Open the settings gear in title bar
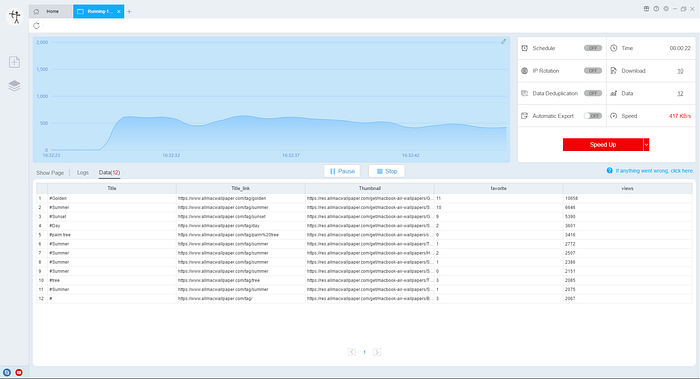Image resolution: width=700 pixels, height=379 pixels. [x=666, y=8]
